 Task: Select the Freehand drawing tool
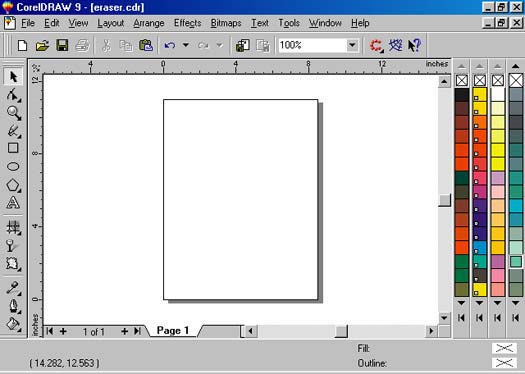13,131
